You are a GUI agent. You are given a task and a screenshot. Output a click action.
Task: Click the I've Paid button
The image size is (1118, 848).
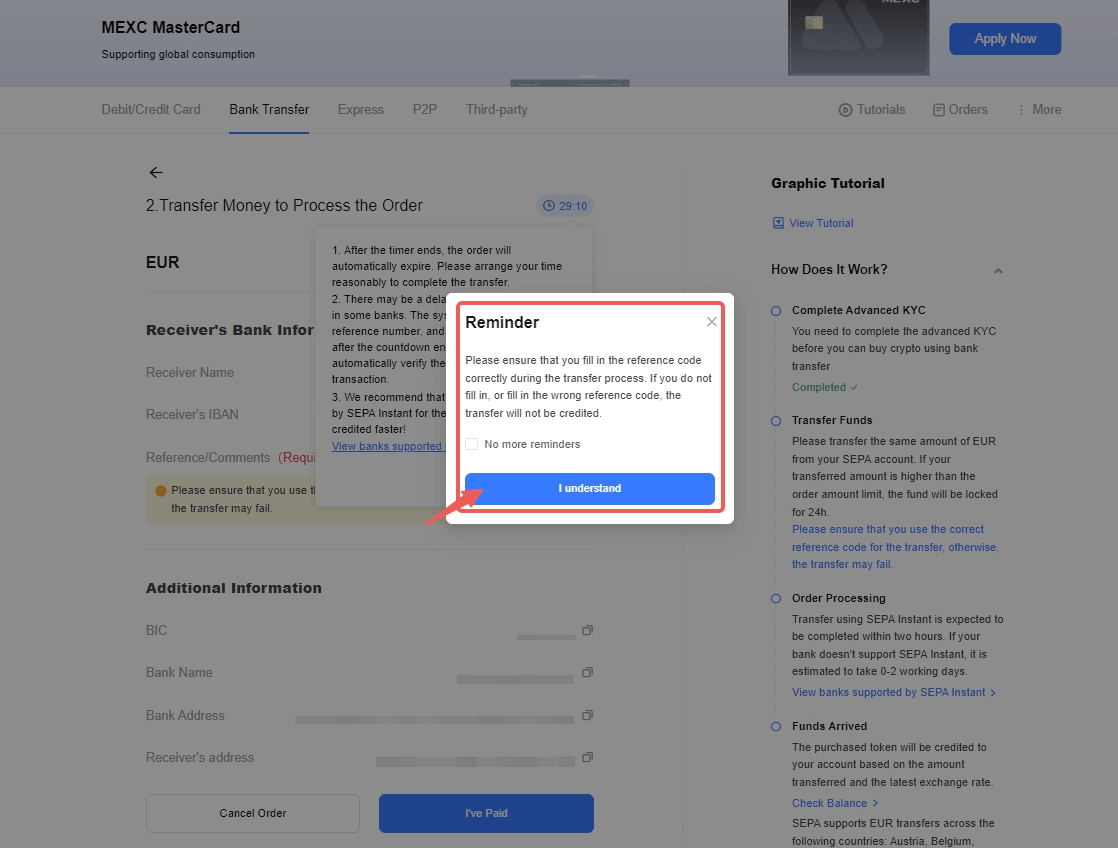click(x=486, y=813)
